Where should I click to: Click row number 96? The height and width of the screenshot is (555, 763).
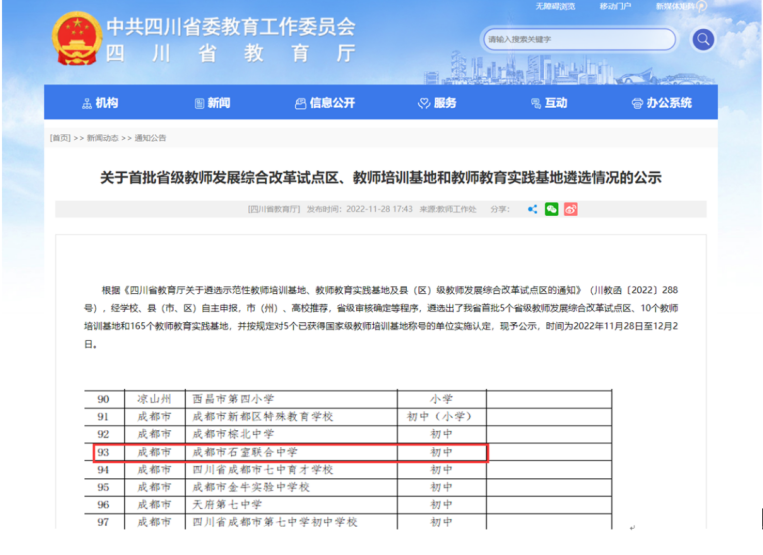pos(103,505)
